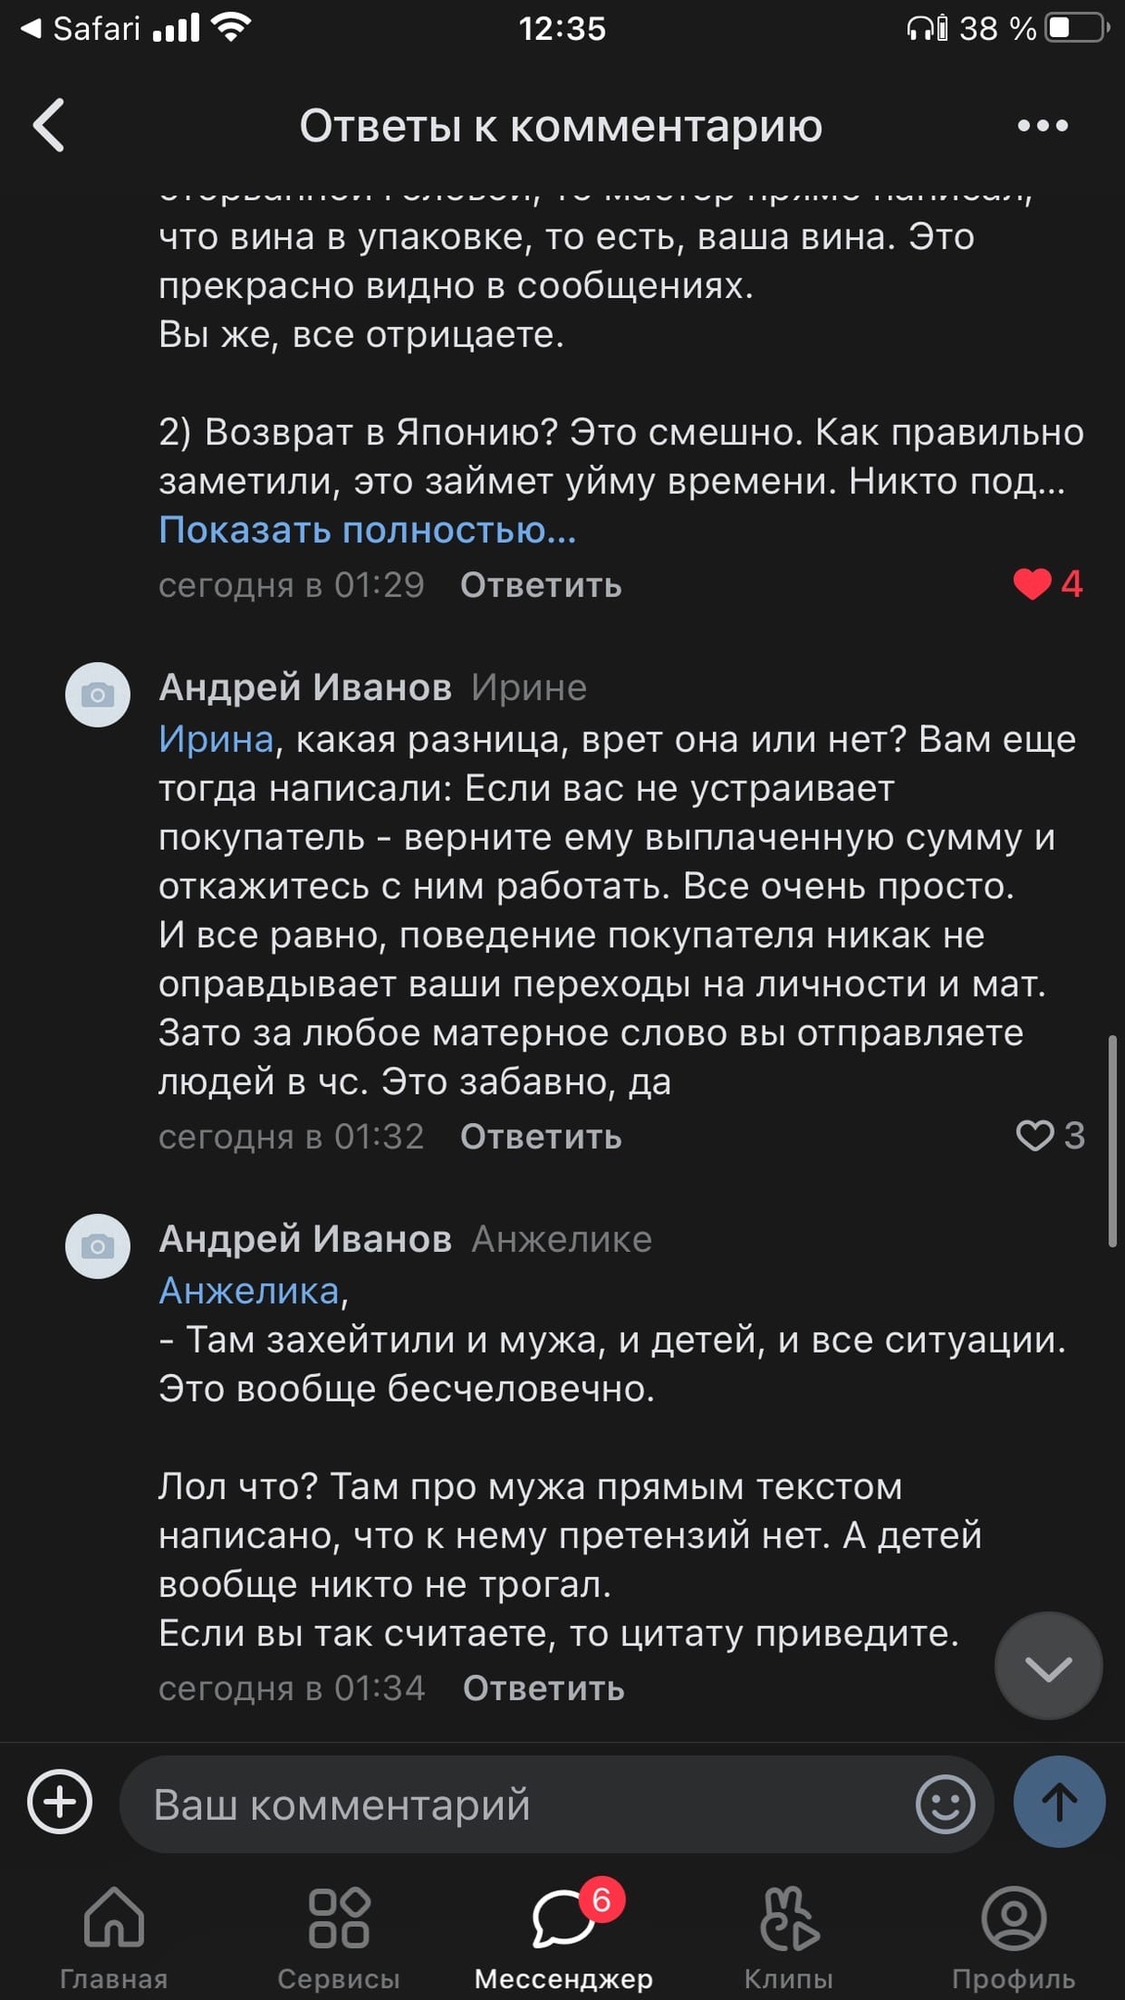Open Мессенджер tab with 6 badge
Image resolution: width=1125 pixels, height=2000 pixels.
tap(563, 1937)
